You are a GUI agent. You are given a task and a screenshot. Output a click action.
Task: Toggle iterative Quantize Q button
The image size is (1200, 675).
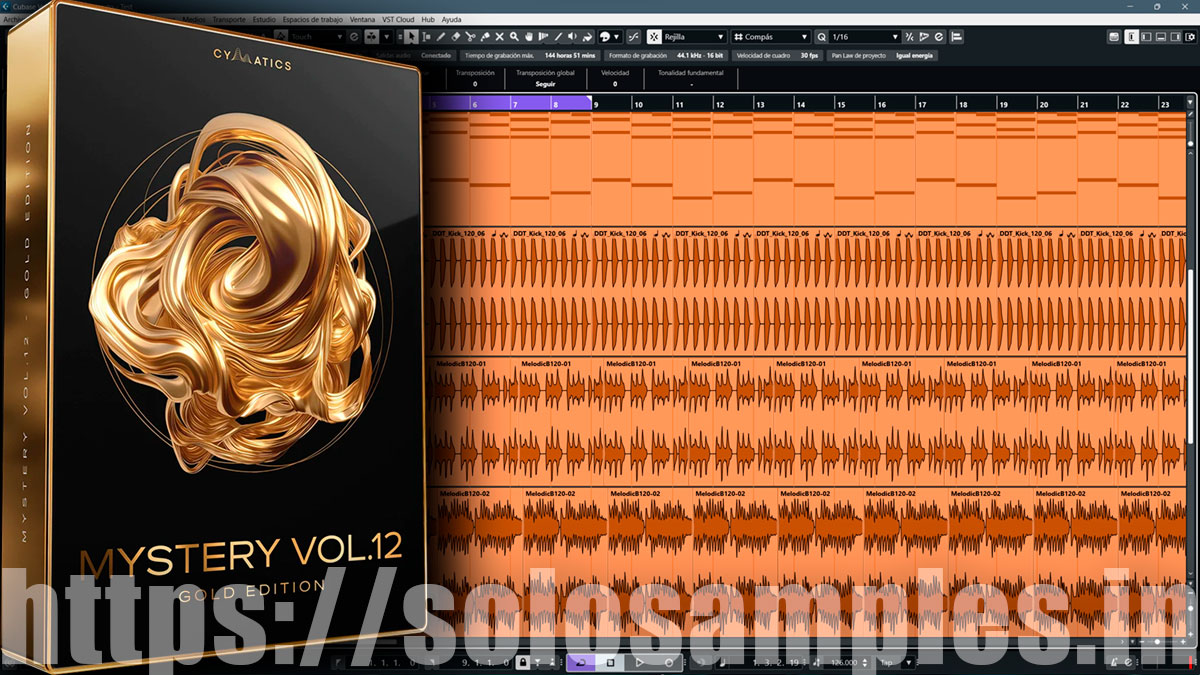(821, 36)
